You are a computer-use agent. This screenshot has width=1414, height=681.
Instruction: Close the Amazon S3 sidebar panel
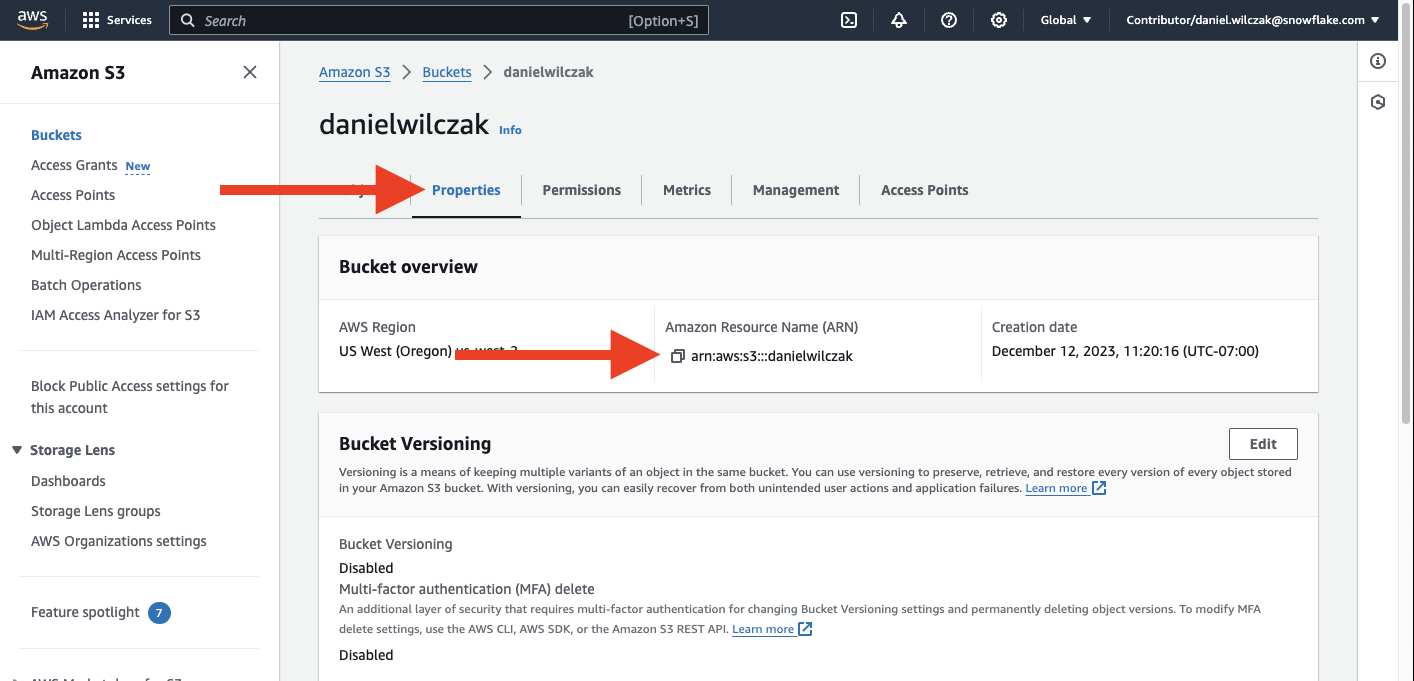(x=250, y=72)
